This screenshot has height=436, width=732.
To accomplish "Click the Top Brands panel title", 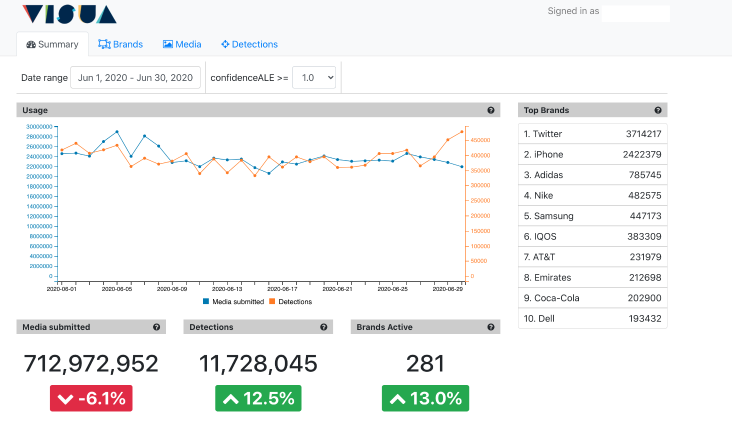I will click(x=546, y=110).
